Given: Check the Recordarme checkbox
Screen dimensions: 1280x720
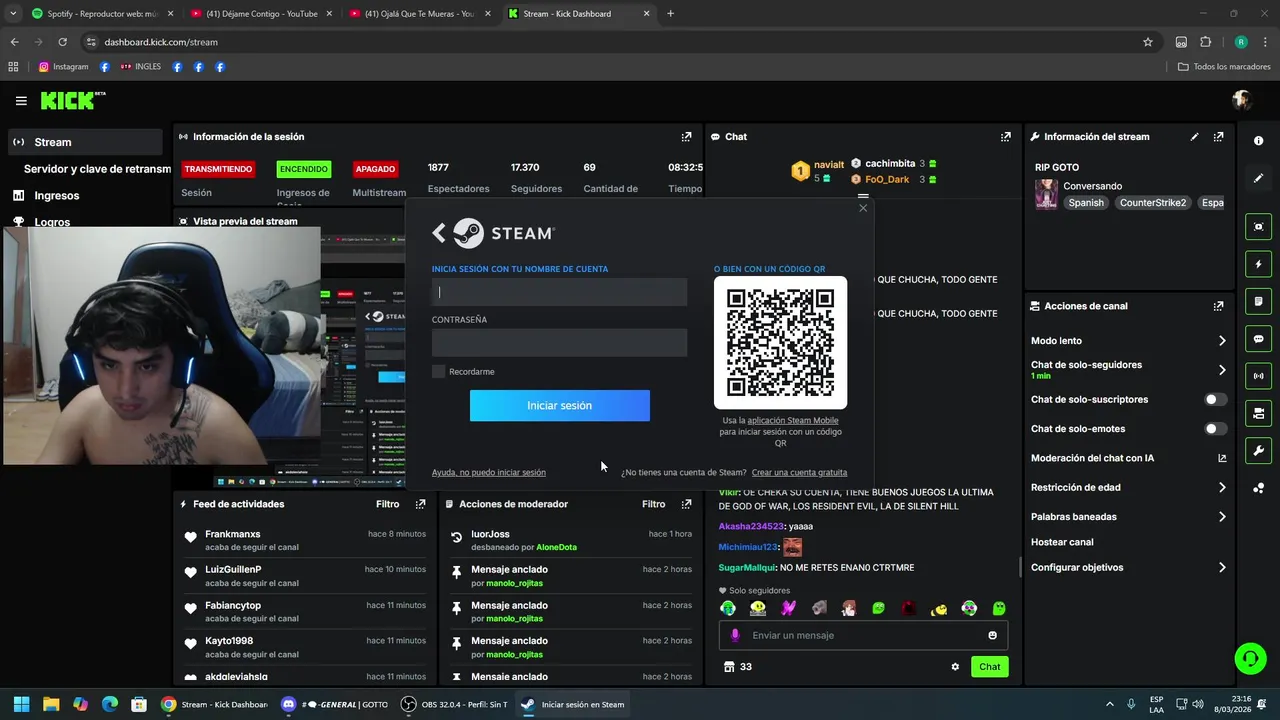Looking at the screenshot, I should tap(438, 371).
